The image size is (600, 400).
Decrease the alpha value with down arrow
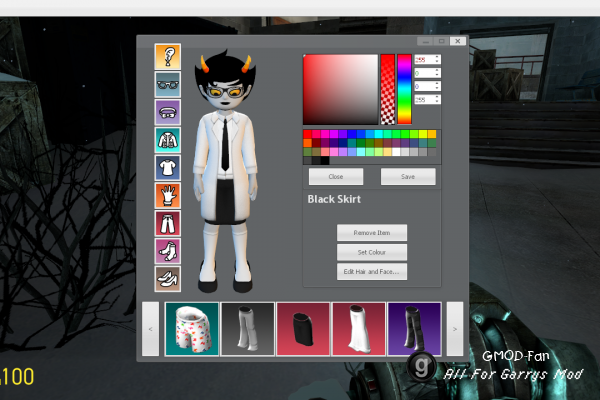click(x=437, y=101)
